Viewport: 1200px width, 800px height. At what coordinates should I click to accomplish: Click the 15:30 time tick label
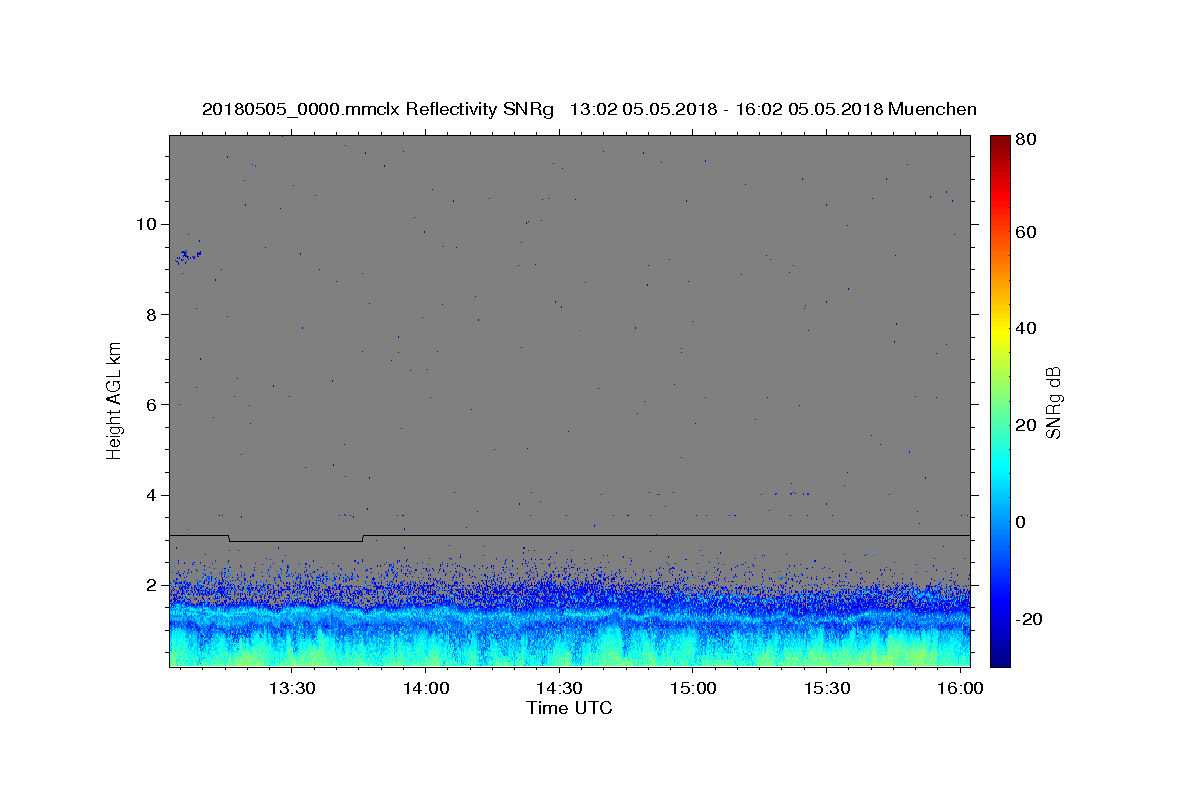pyautogui.click(x=826, y=689)
